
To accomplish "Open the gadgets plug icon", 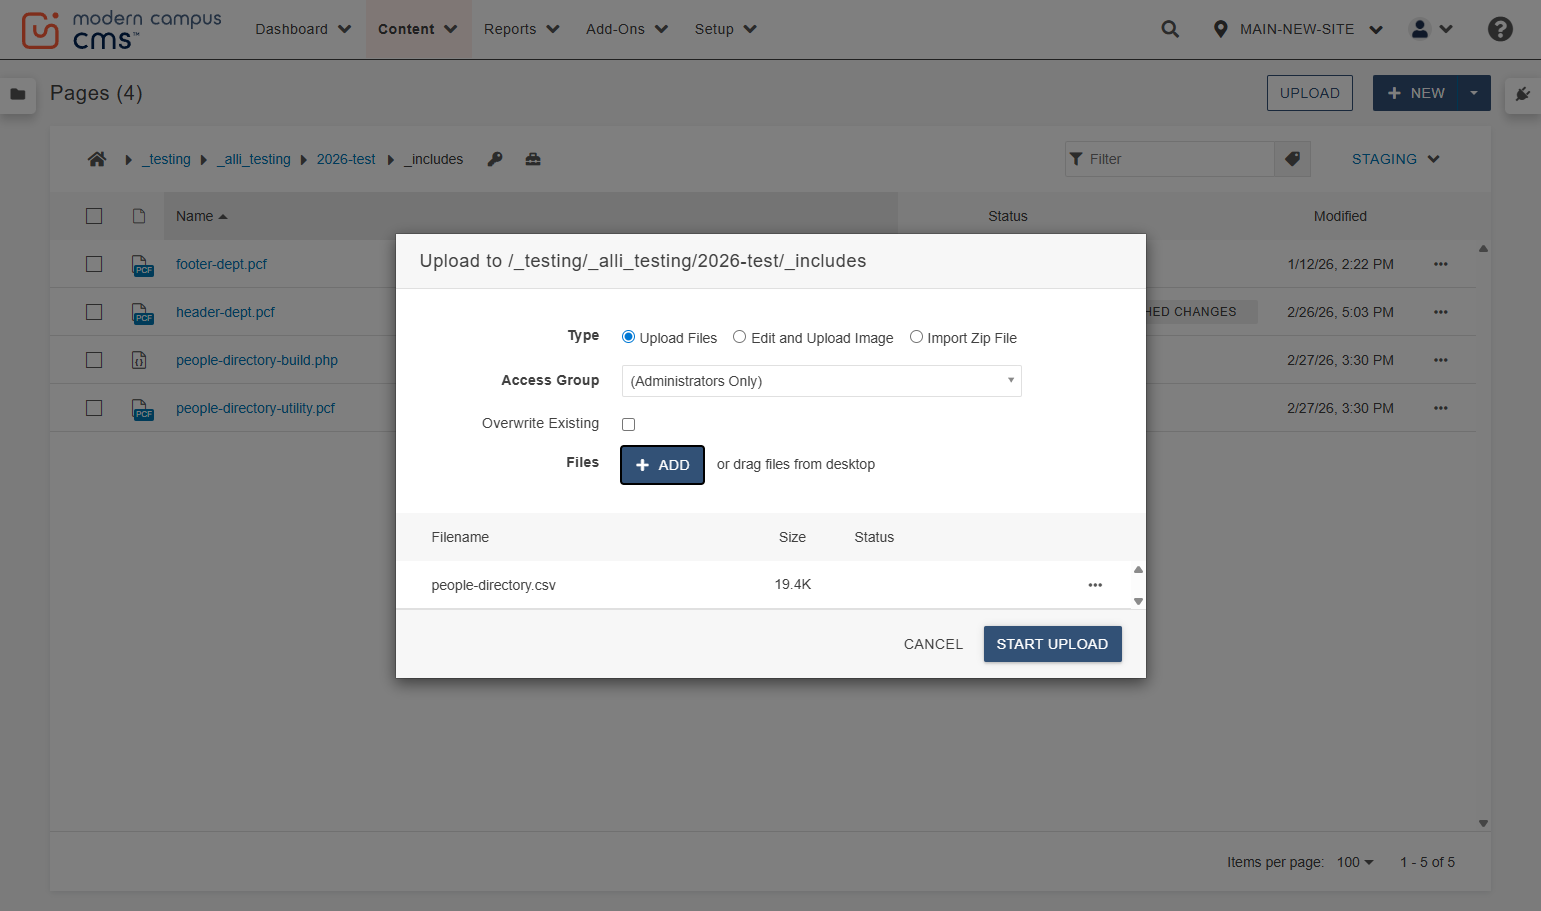I will click(1522, 94).
